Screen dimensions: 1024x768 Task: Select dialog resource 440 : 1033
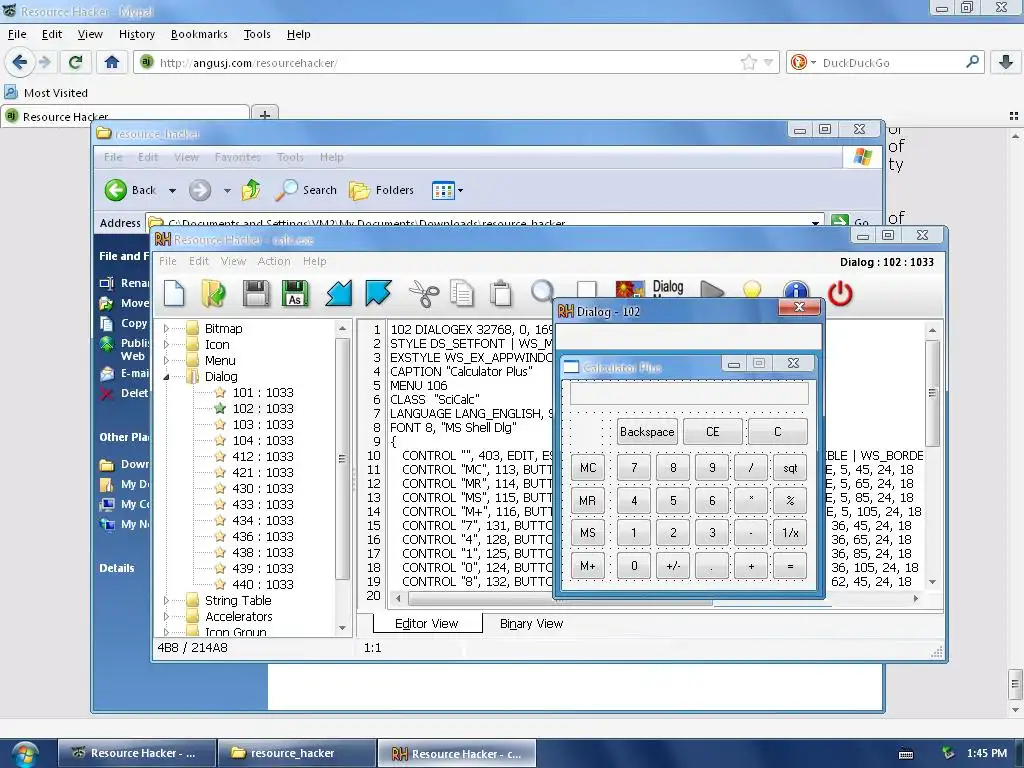point(263,584)
